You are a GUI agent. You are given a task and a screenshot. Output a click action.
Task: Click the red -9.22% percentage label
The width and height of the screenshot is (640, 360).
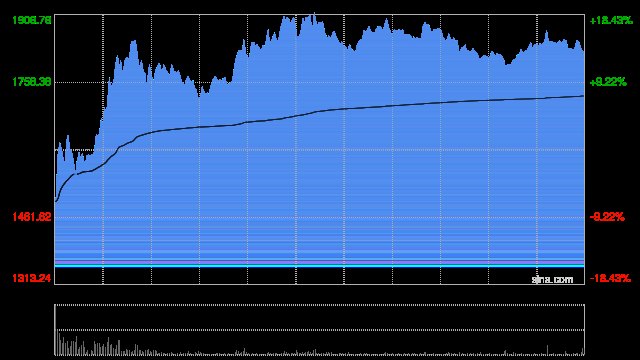tap(607, 217)
